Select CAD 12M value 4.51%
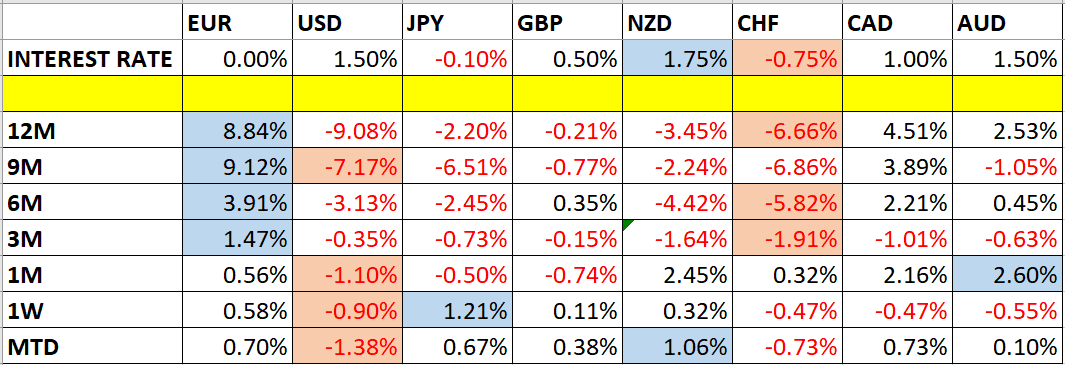This screenshot has height=365, width=1065. pos(898,129)
